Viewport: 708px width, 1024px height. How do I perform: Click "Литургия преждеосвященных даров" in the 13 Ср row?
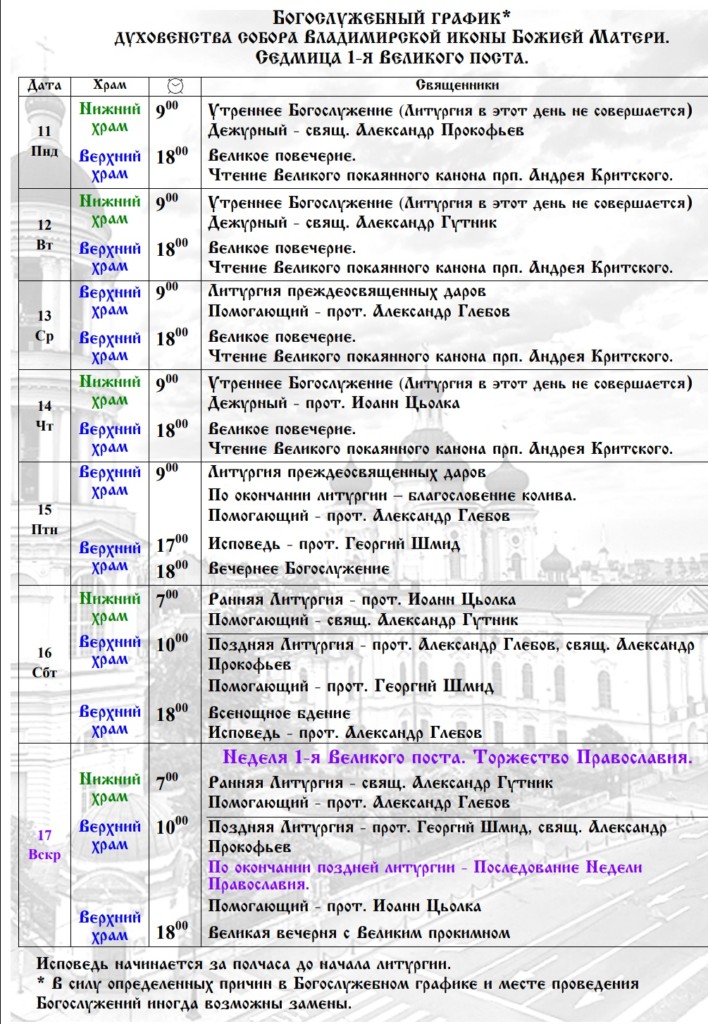pos(347,291)
